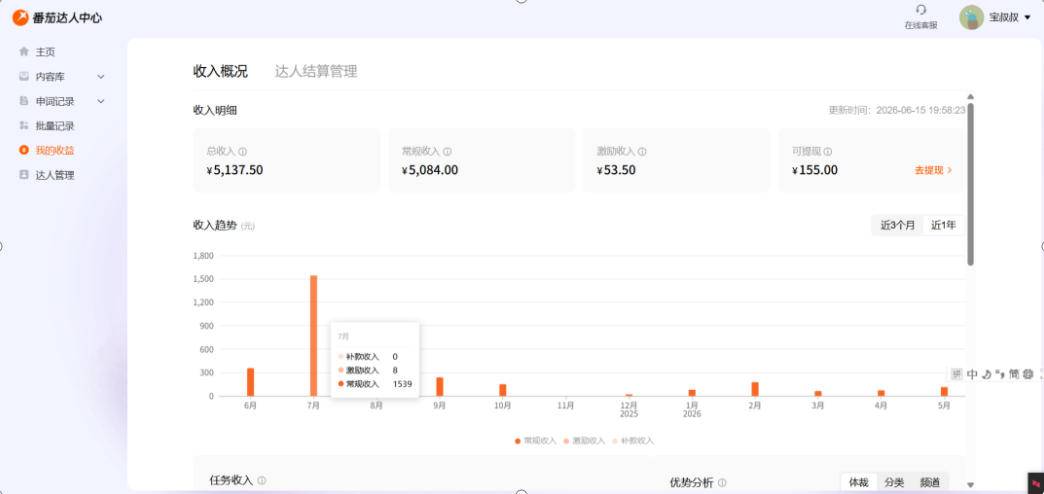
Task: Toggle 激励收入 legend series below chart
Action: pyautogui.click(x=584, y=441)
